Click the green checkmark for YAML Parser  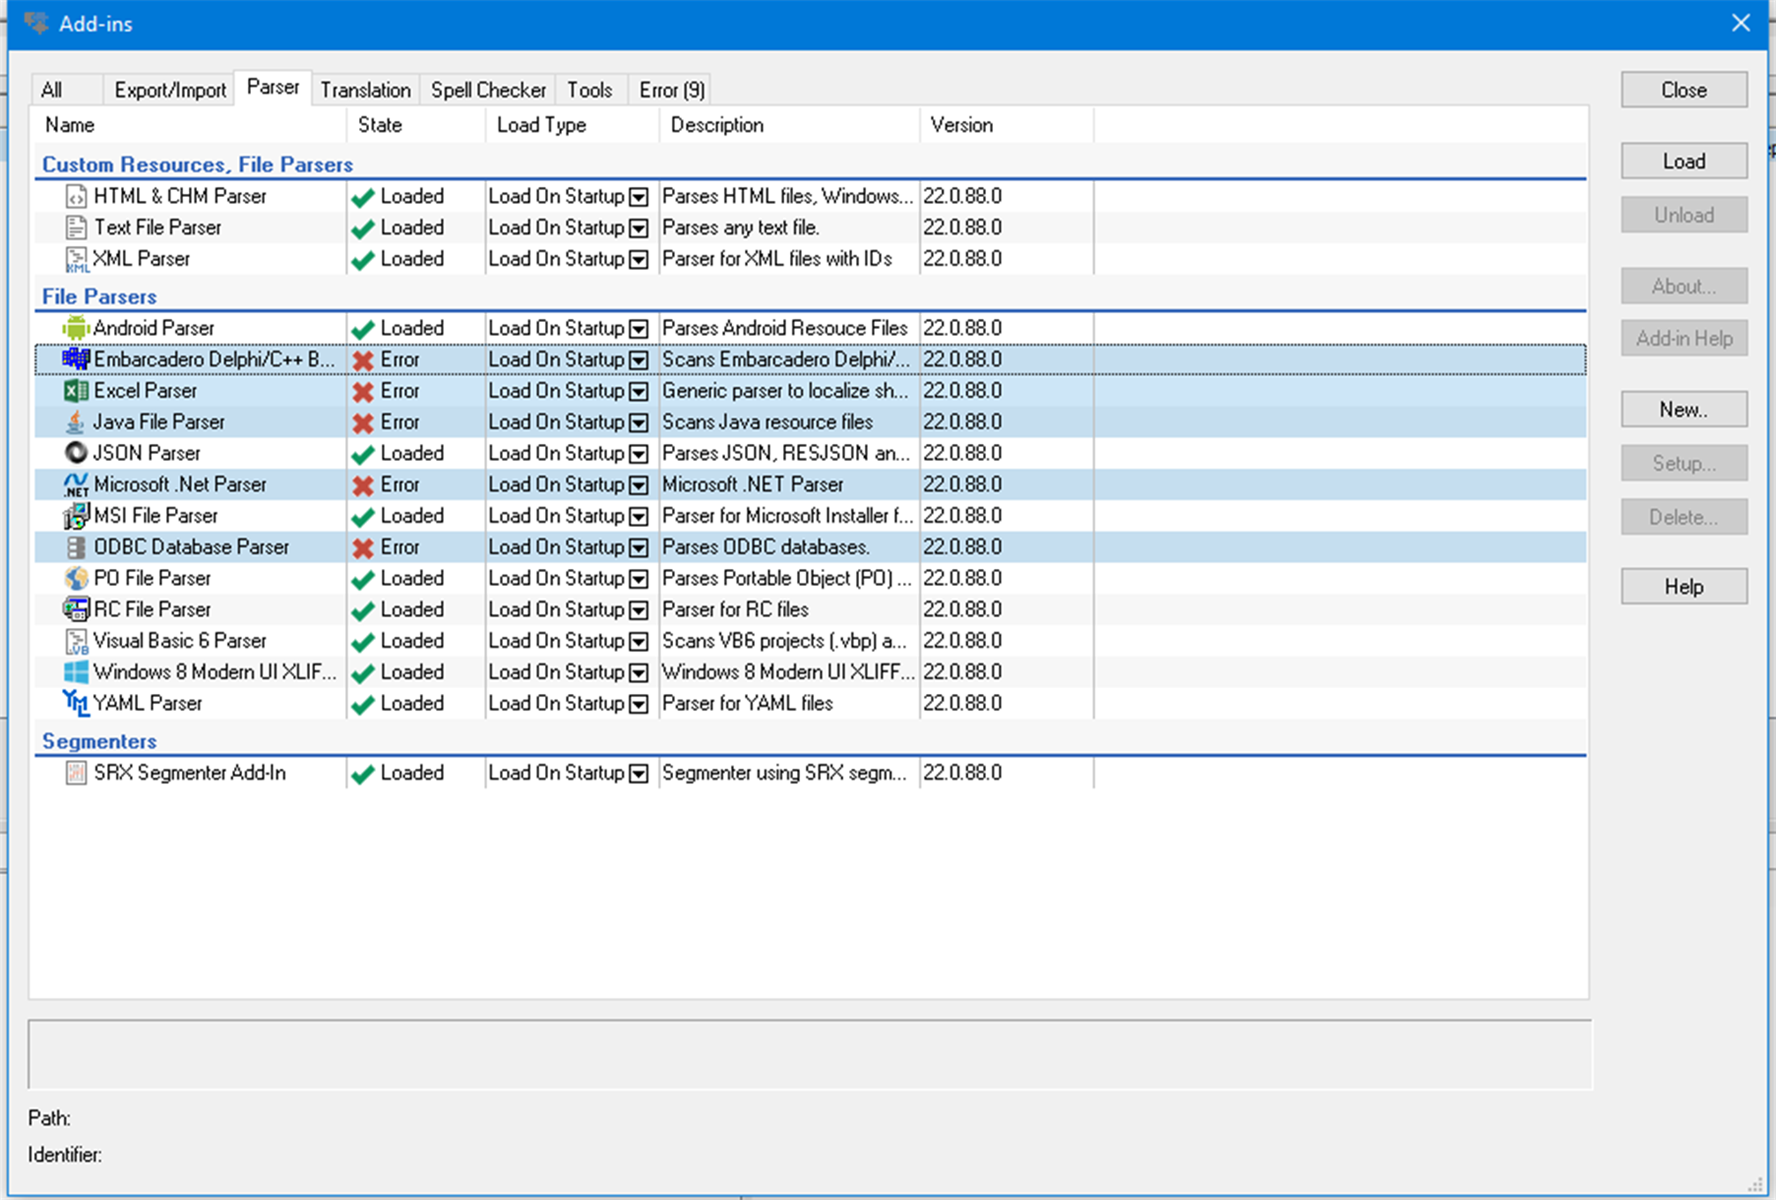pyautogui.click(x=363, y=704)
